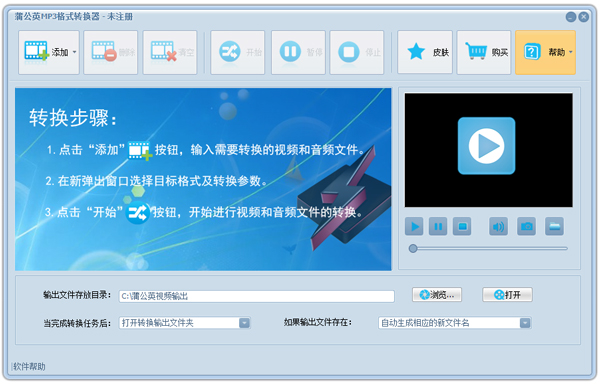The width and height of the screenshot is (600, 384).
Task: Open snapshot folder icon under preview
Action: [554, 226]
